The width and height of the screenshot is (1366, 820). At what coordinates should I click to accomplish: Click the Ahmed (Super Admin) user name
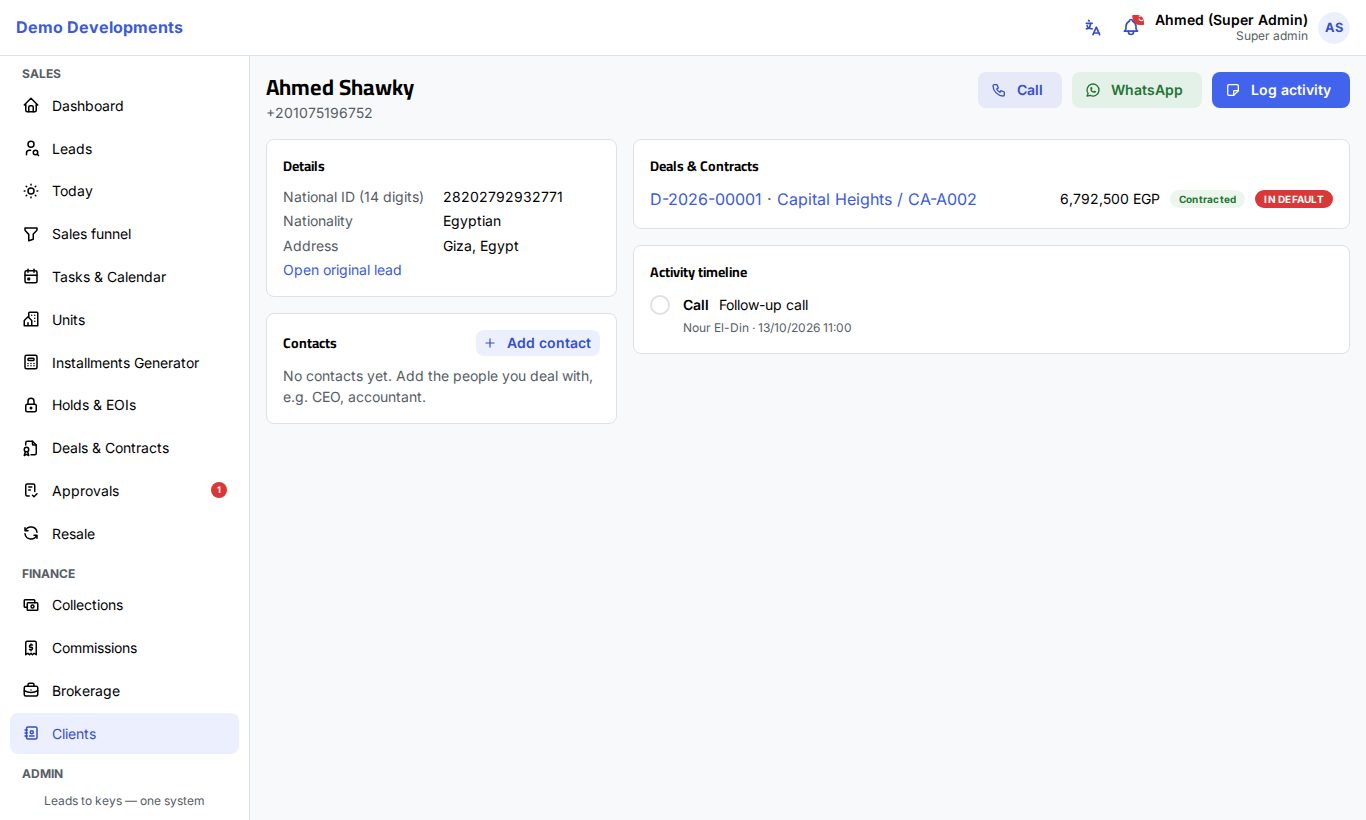[1231, 20]
